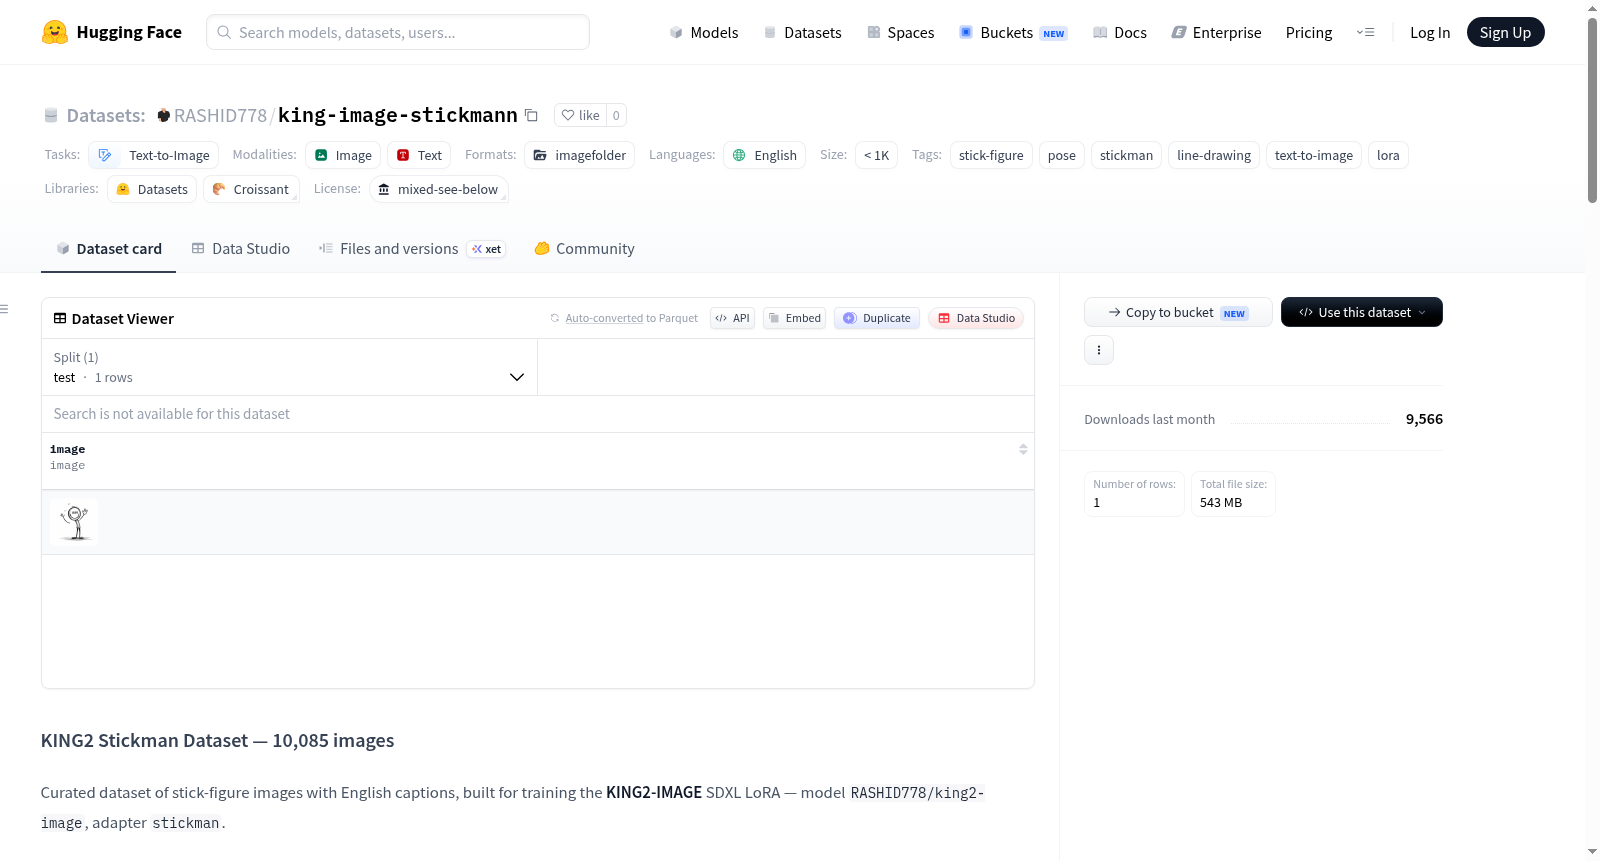Image resolution: width=1600 pixels, height=861 pixels.
Task: Expand the Split selector dropdown
Action: tap(289, 367)
